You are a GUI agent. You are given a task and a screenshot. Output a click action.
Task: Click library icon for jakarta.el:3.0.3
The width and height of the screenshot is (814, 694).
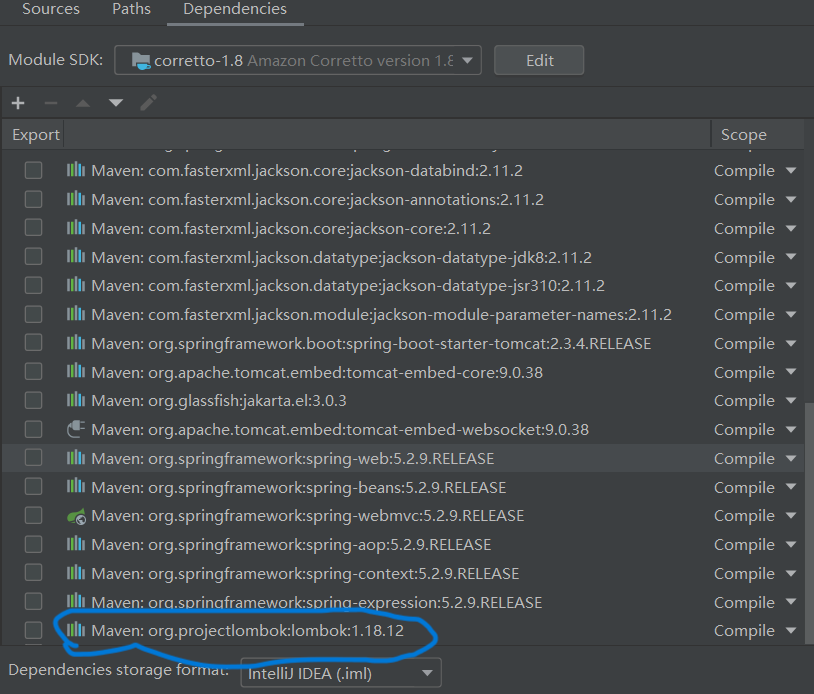pos(76,400)
